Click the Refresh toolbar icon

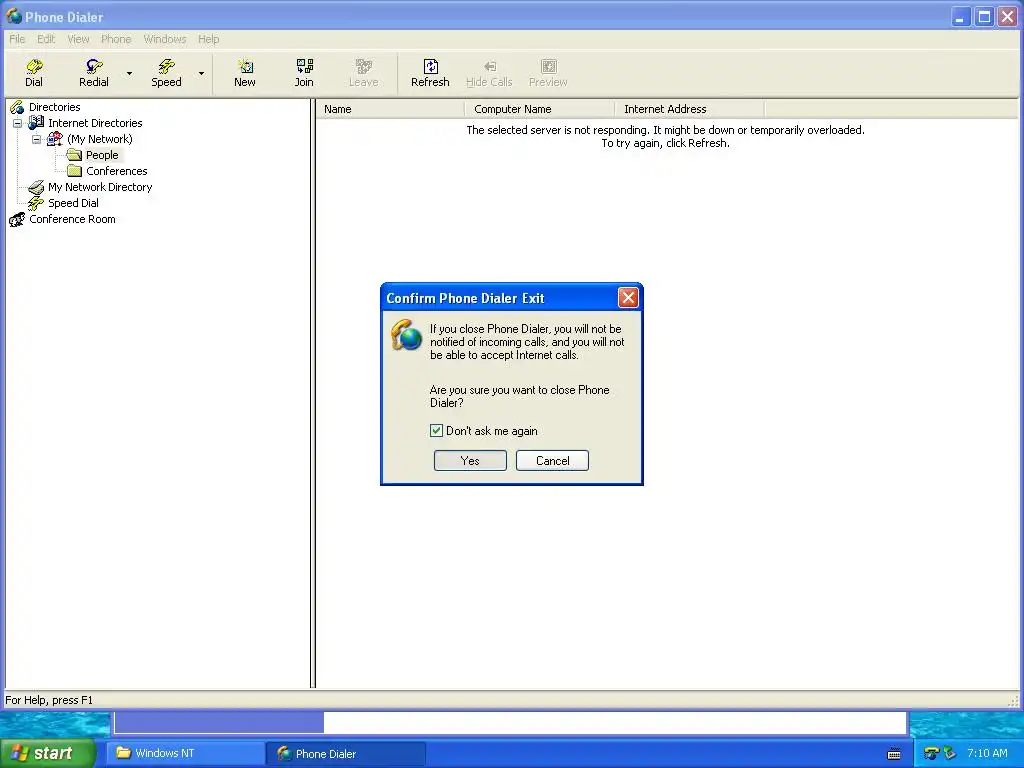[430, 73]
